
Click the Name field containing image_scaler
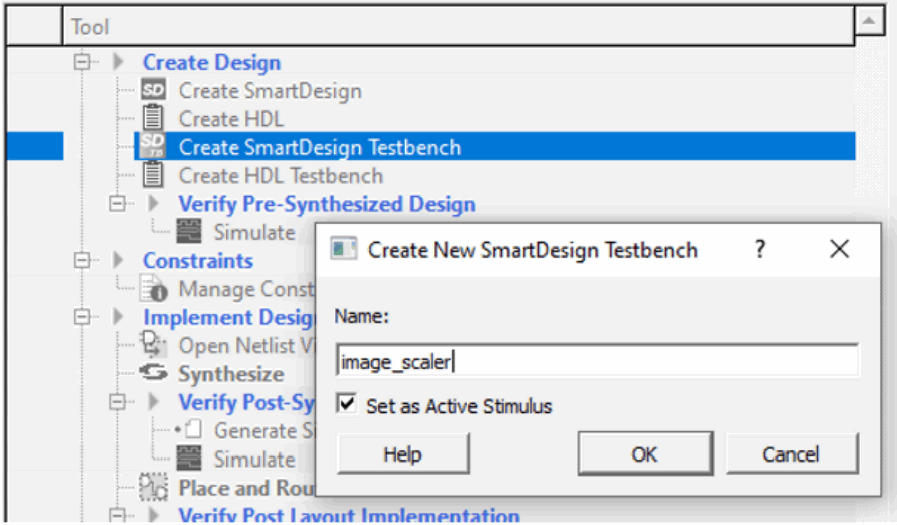(597, 361)
